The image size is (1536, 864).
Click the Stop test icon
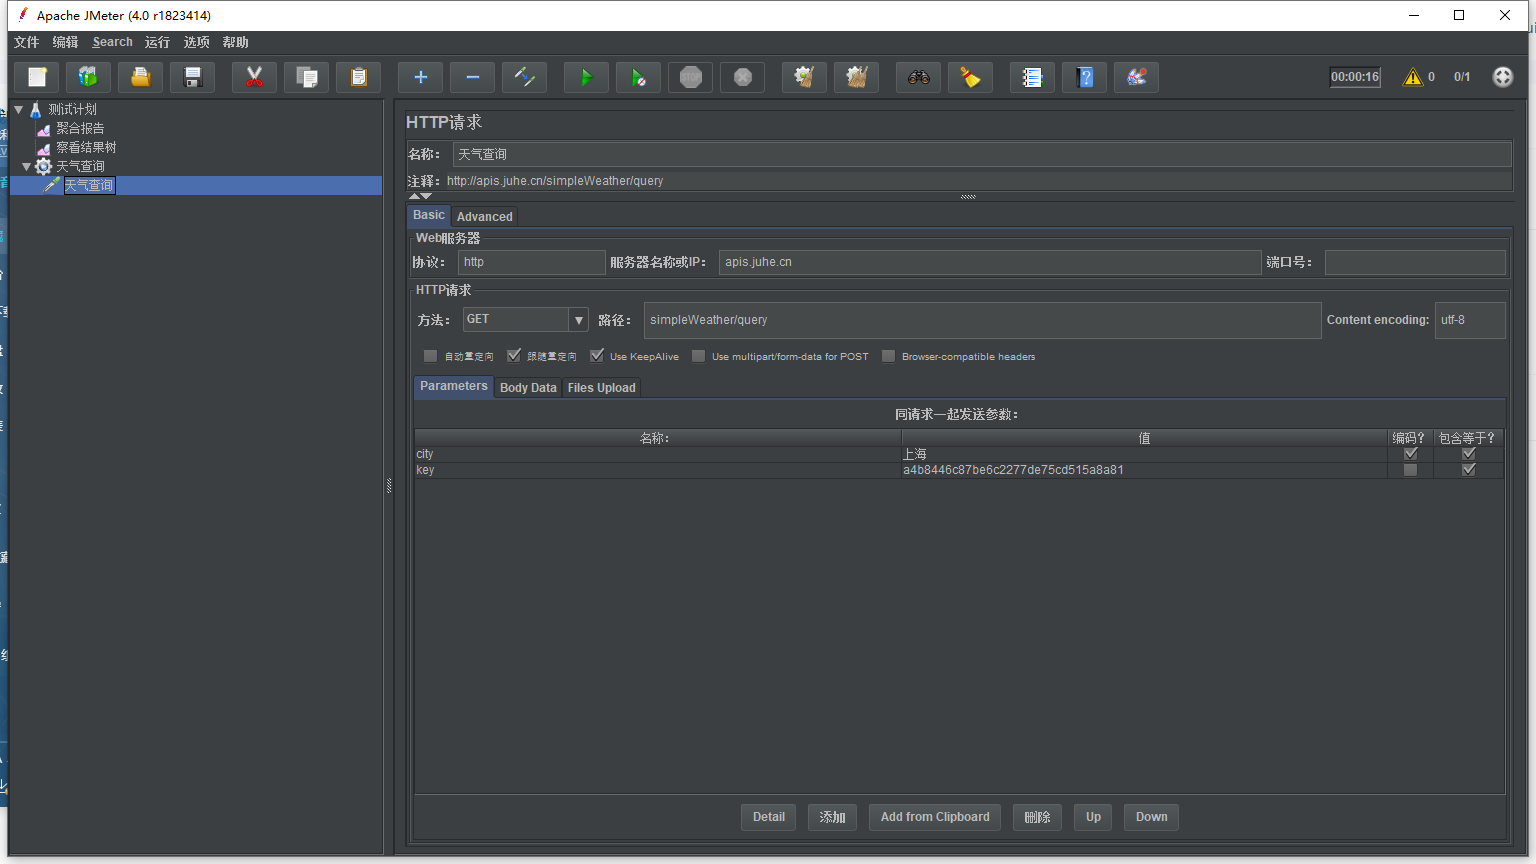click(691, 77)
